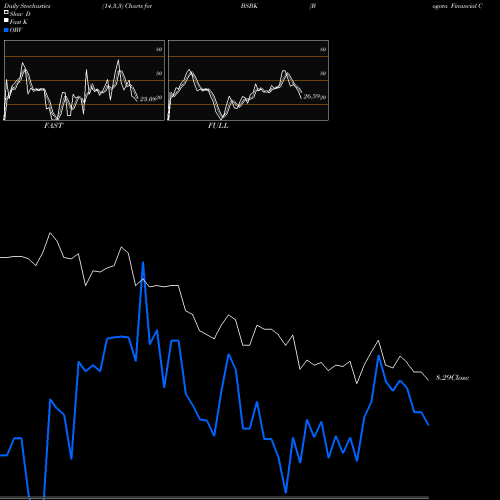Image resolution: width=500 pixels, height=500 pixels.
Task: Click the BSBK ticker symbol text
Action: tap(249, 6)
